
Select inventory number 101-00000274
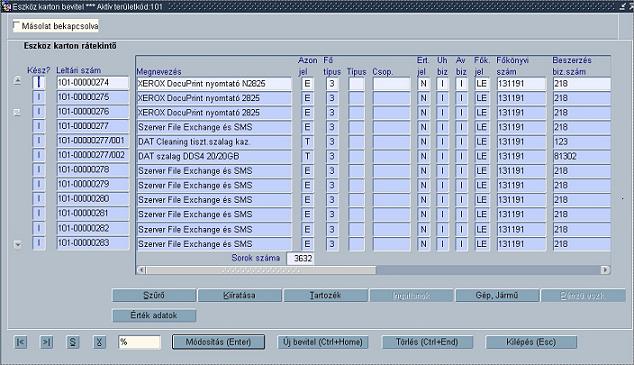(x=93, y=83)
